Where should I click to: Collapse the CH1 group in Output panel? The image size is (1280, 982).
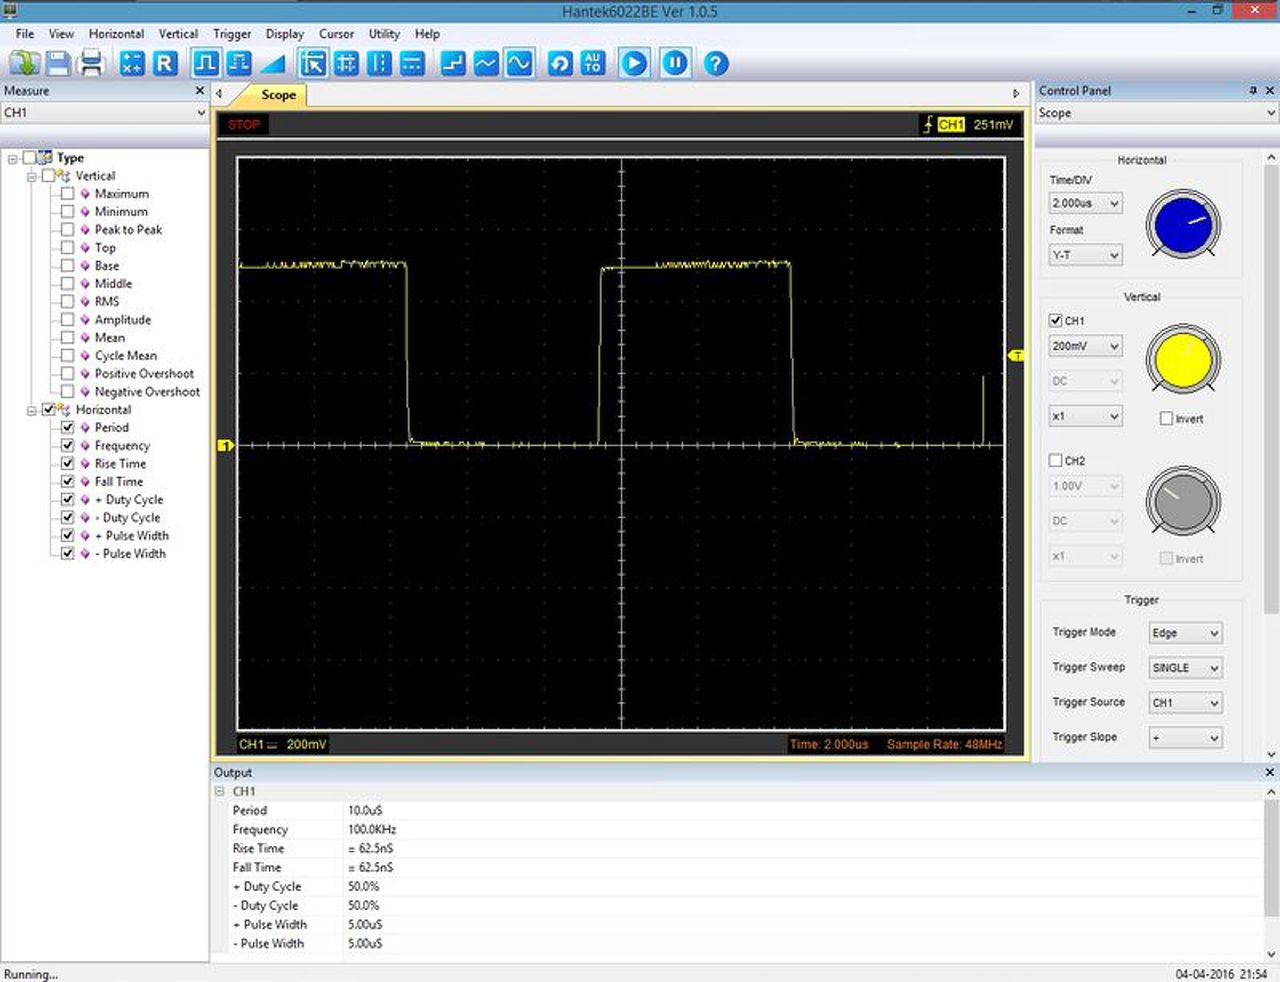220,791
